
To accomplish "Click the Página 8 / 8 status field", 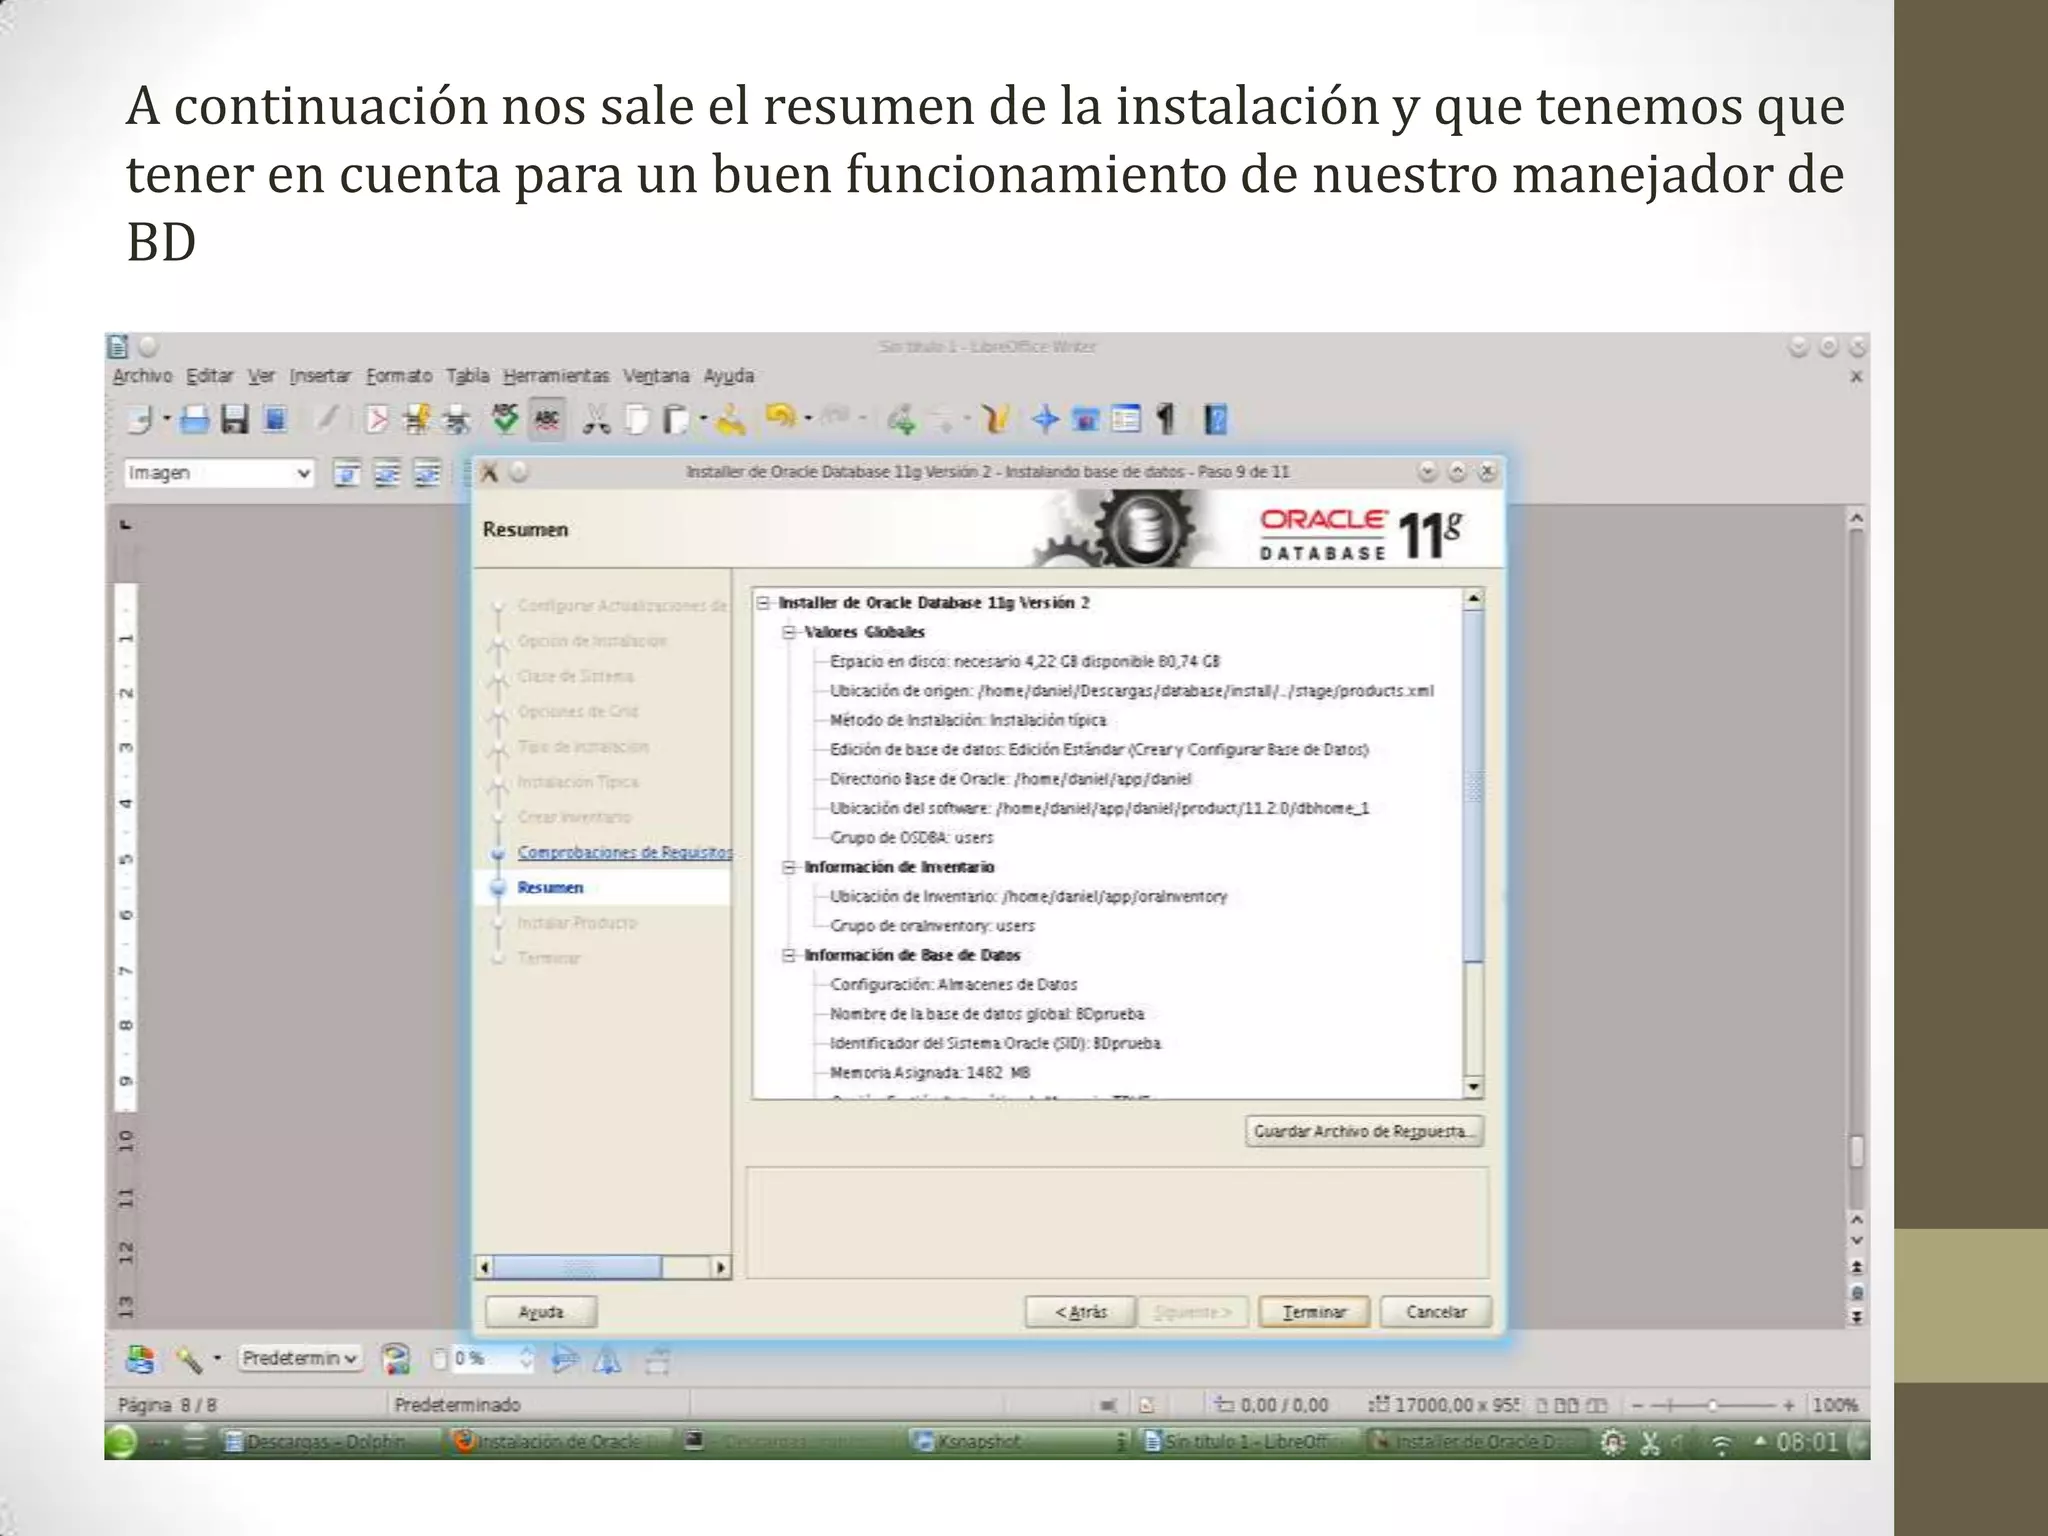I will 168,1406.
